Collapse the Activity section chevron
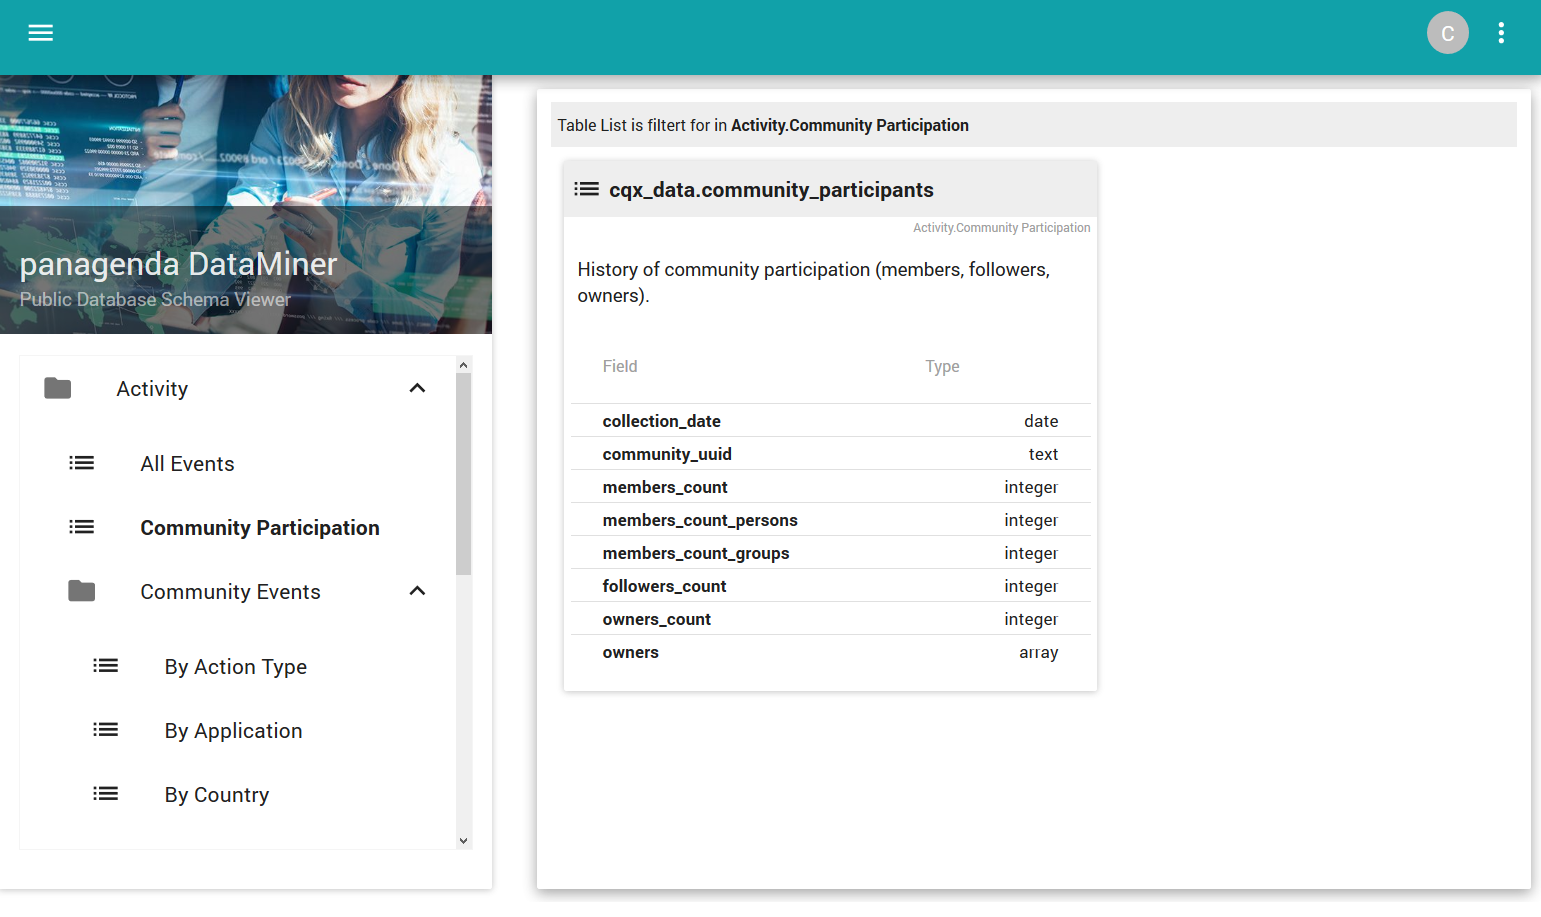 coord(418,388)
